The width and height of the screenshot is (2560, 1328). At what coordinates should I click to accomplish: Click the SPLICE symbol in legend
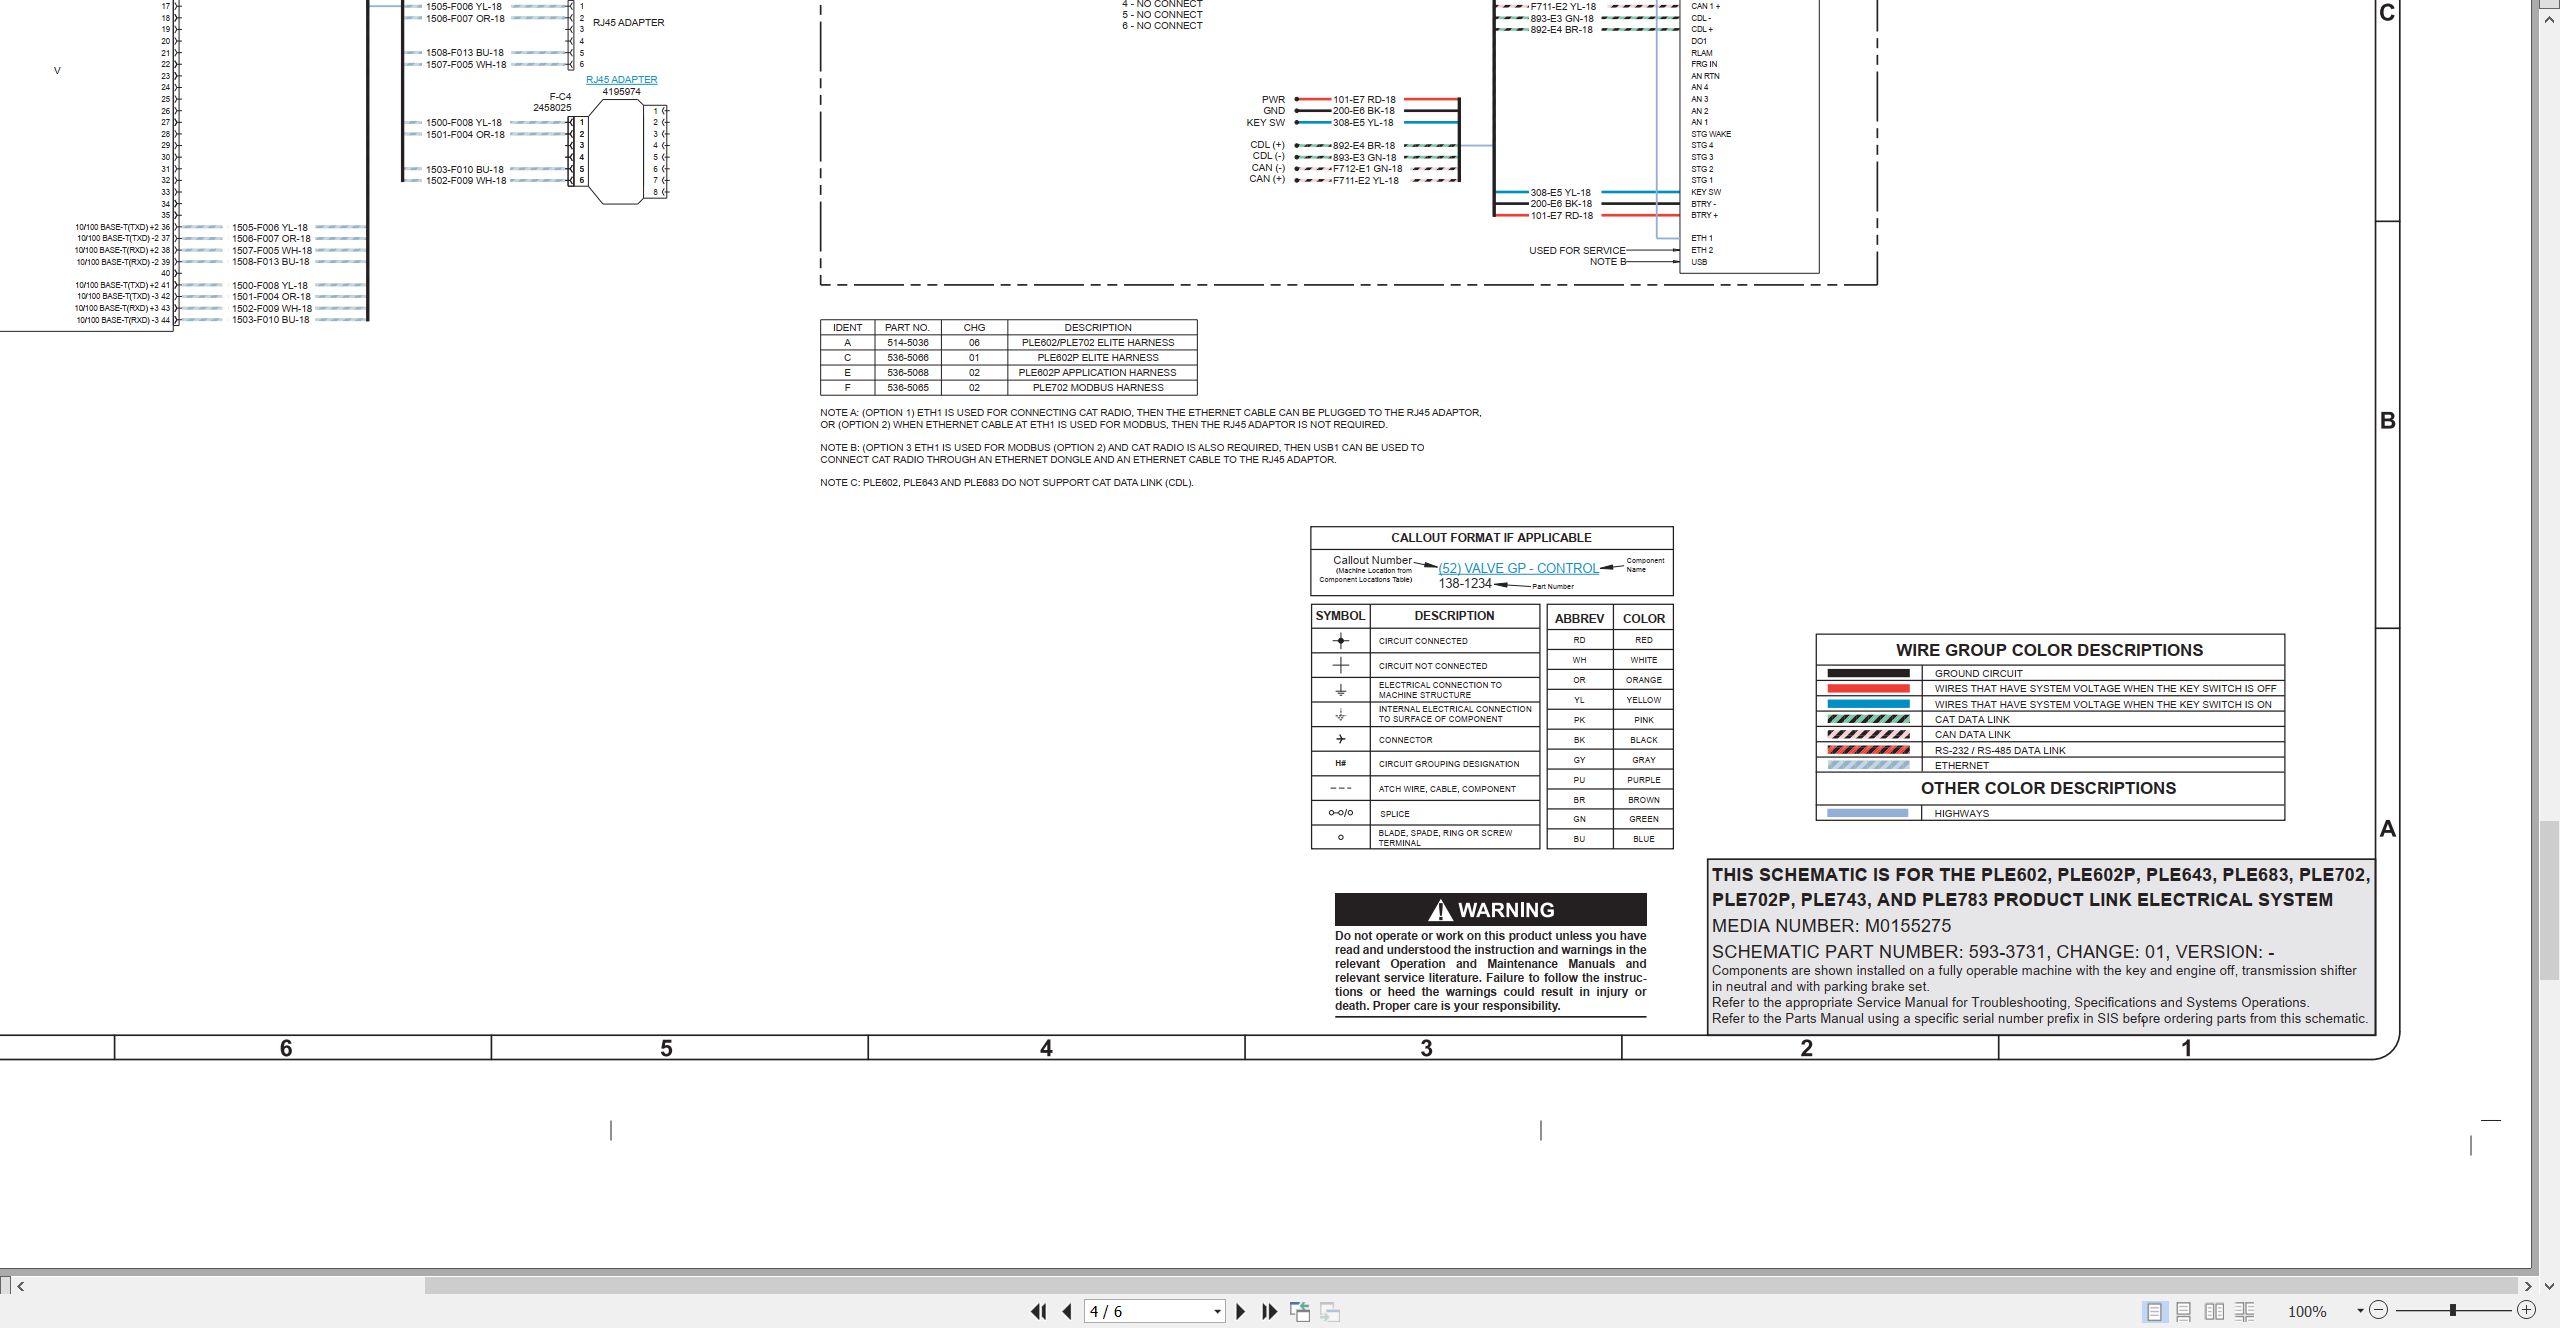(x=1341, y=813)
